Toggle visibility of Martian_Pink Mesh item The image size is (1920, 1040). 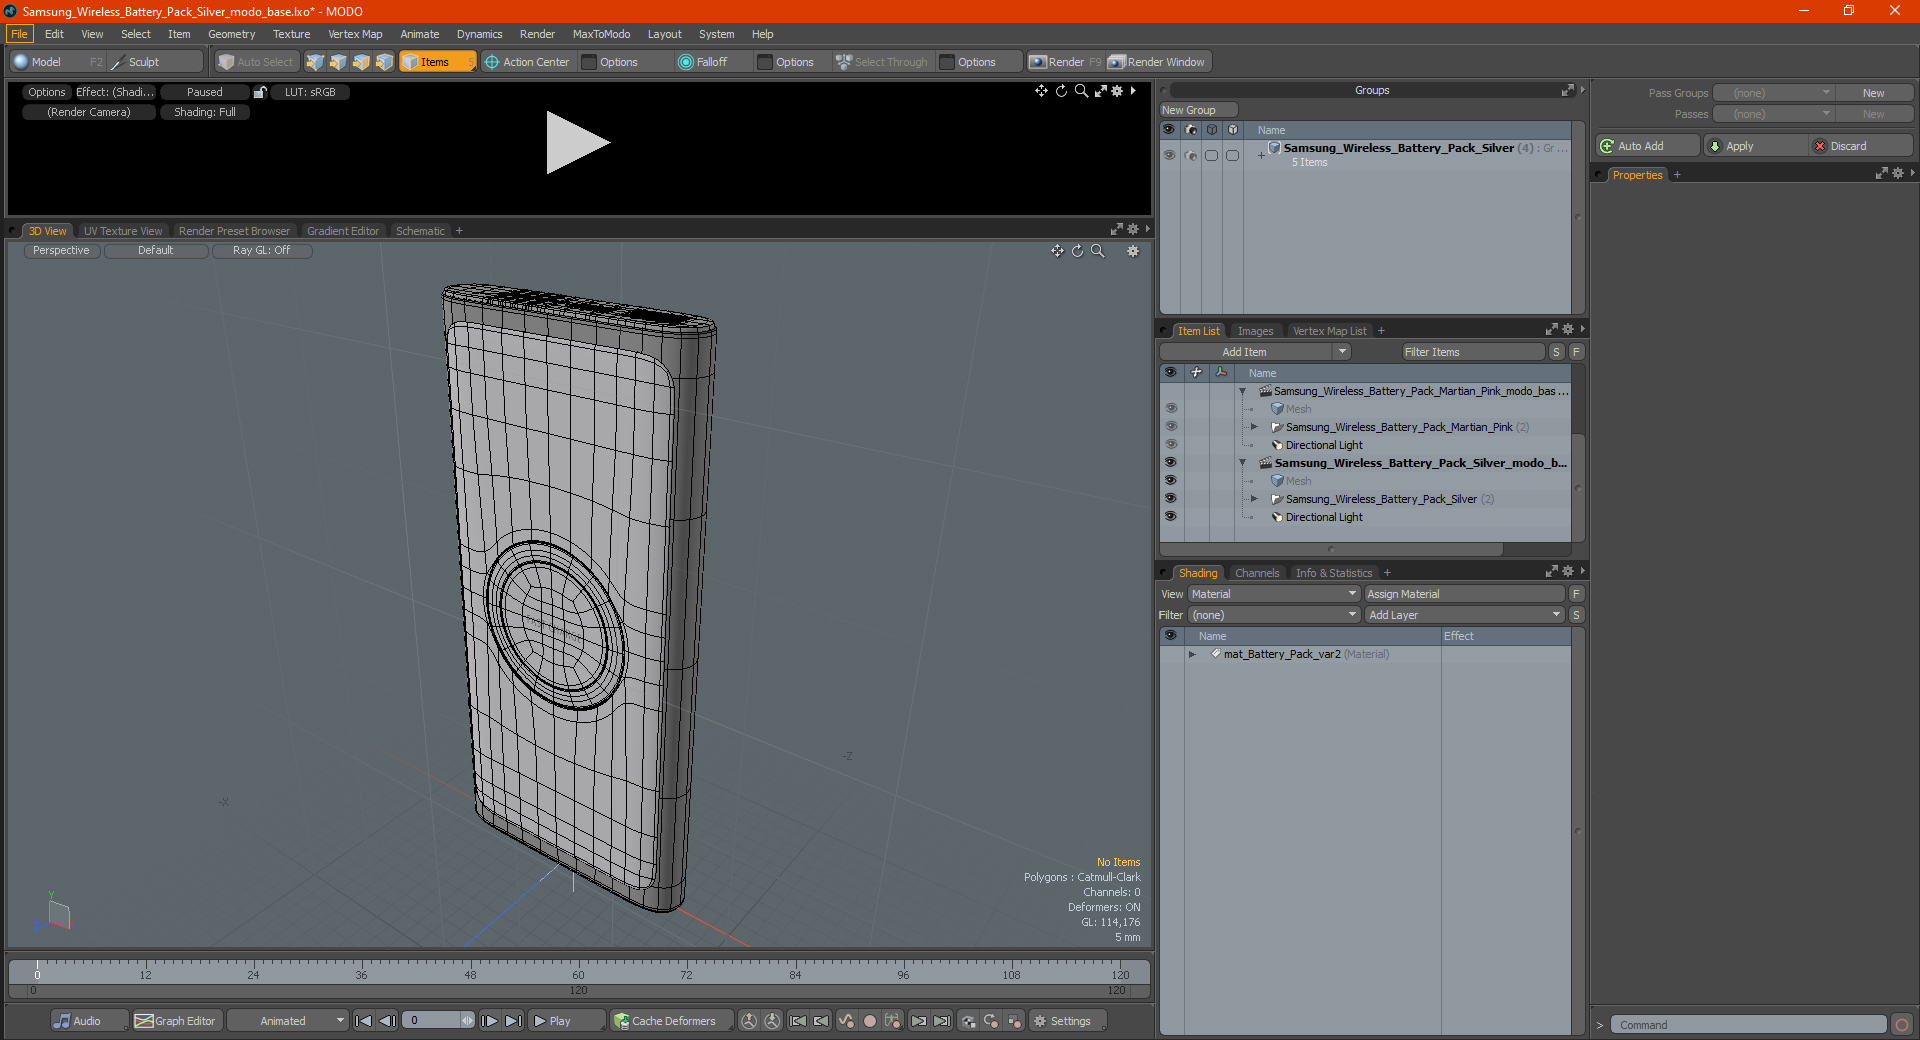[1170, 409]
